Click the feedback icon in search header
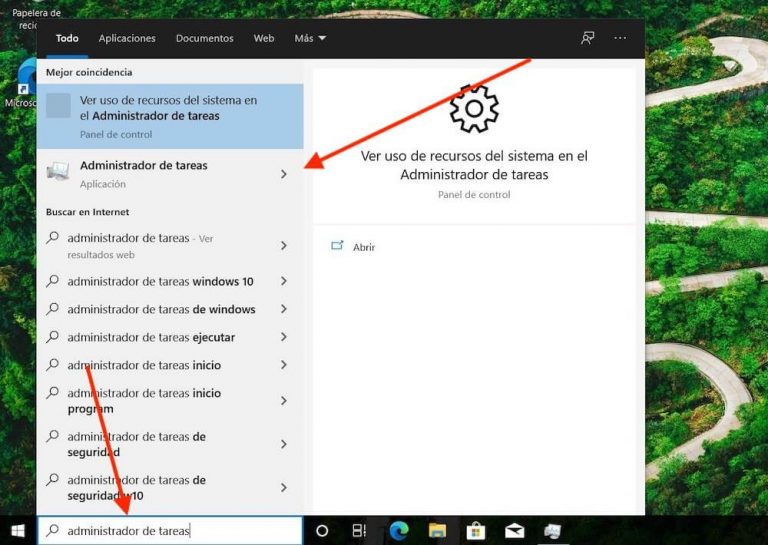The height and width of the screenshot is (545, 768). pyautogui.click(x=587, y=38)
